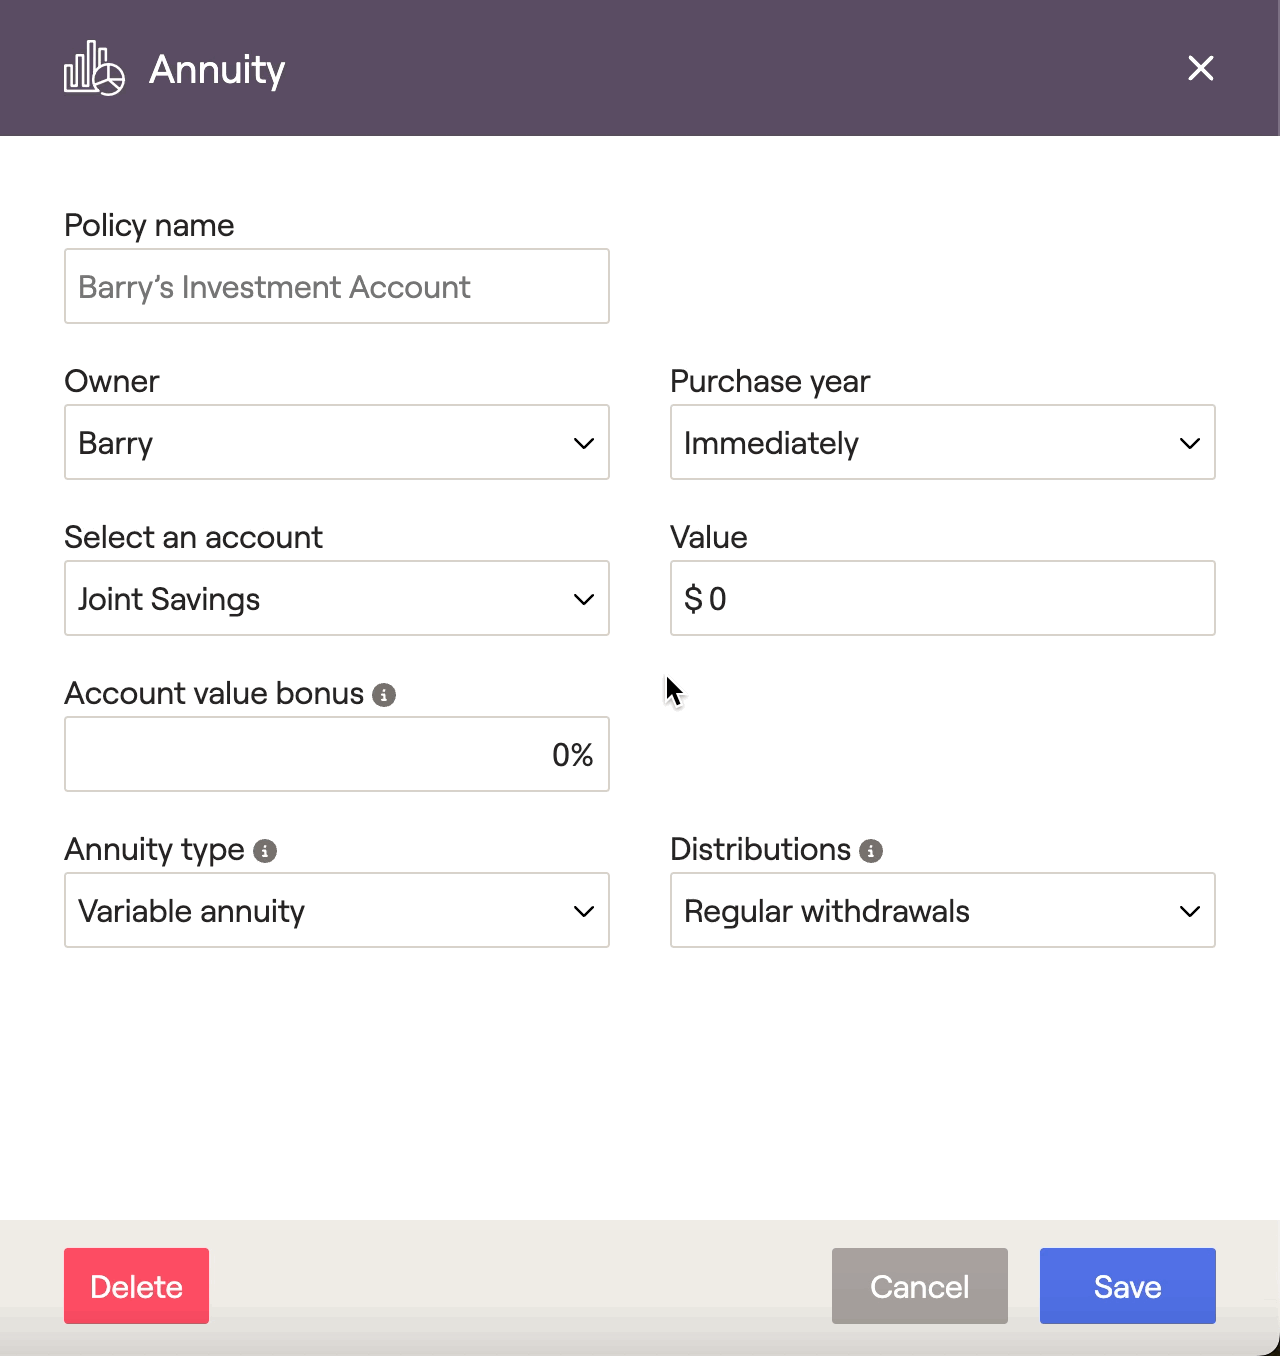The width and height of the screenshot is (1280, 1356).
Task: Click the Annuity title text in header
Action: [217, 70]
